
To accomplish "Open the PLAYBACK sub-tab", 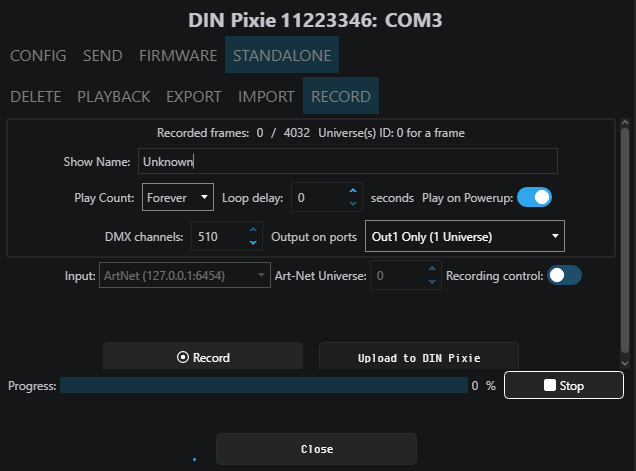I will click(114, 97).
